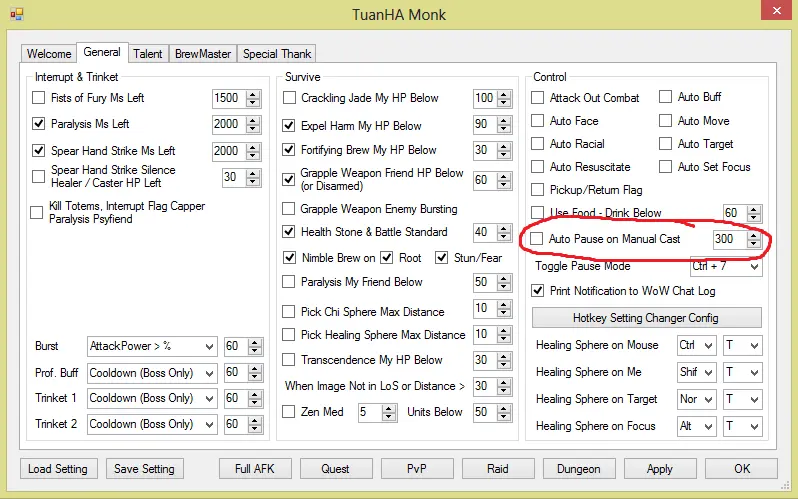Increase Paralysis Ms Left value with up arrow
This screenshot has height=499, width=798.
253,120
